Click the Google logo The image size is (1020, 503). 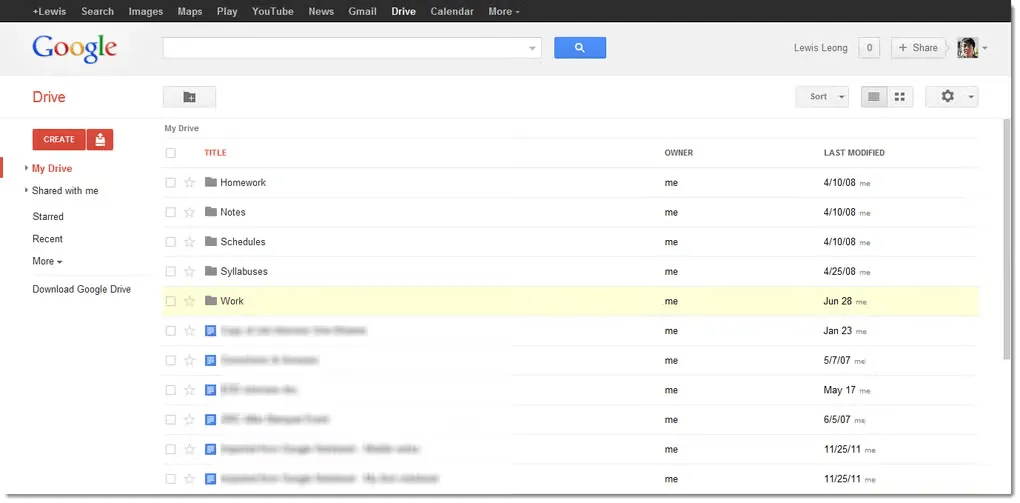pyautogui.click(x=75, y=49)
